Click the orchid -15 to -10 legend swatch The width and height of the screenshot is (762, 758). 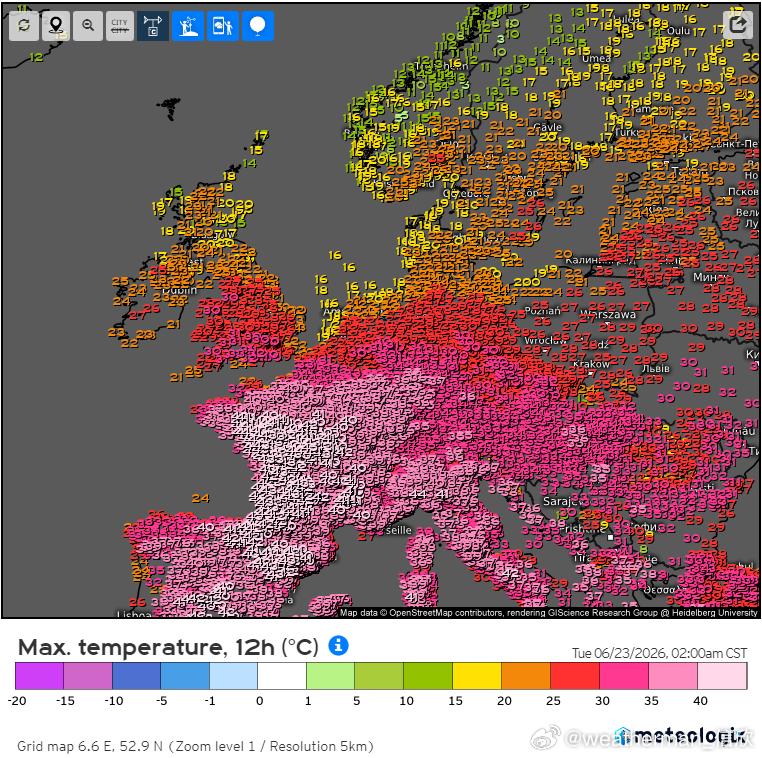coord(88,675)
